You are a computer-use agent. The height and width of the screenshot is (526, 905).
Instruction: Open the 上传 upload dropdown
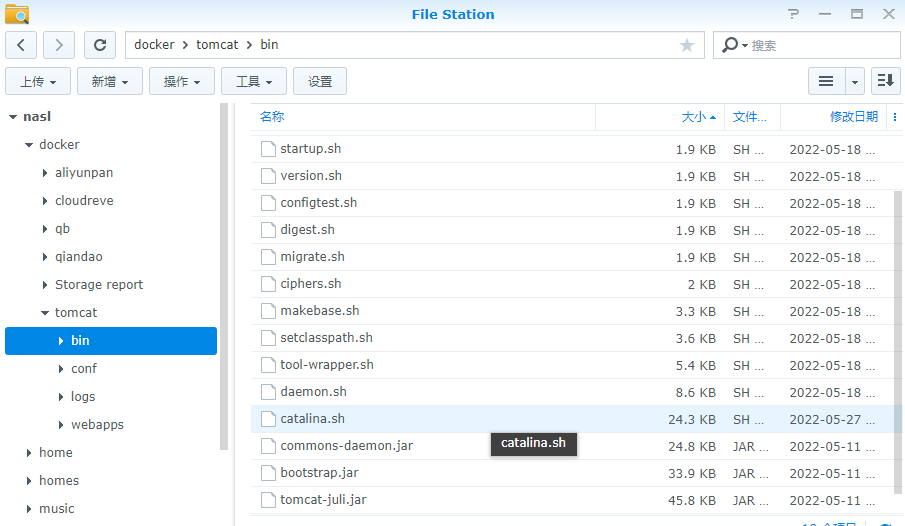click(38, 82)
